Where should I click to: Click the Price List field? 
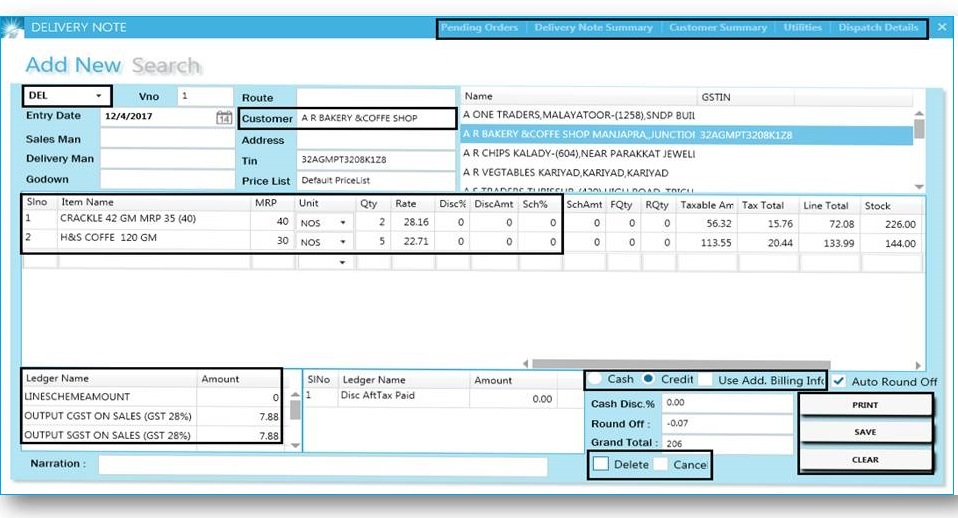point(376,181)
